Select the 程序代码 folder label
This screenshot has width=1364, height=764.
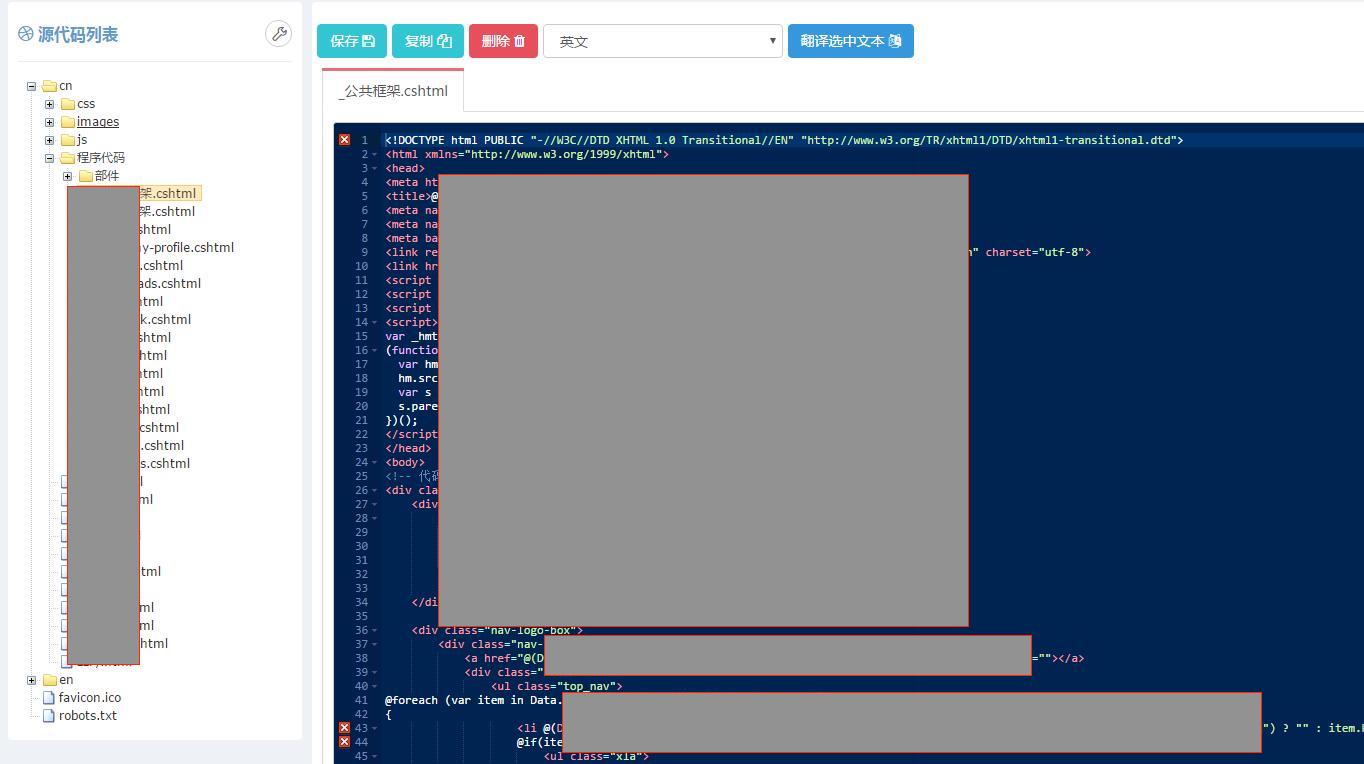(x=101, y=158)
